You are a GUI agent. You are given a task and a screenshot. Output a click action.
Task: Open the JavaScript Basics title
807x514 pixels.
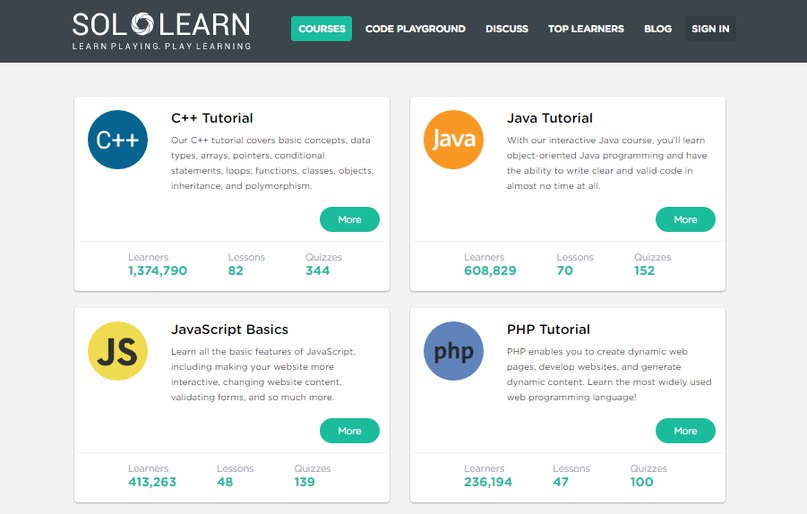pyautogui.click(x=230, y=329)
